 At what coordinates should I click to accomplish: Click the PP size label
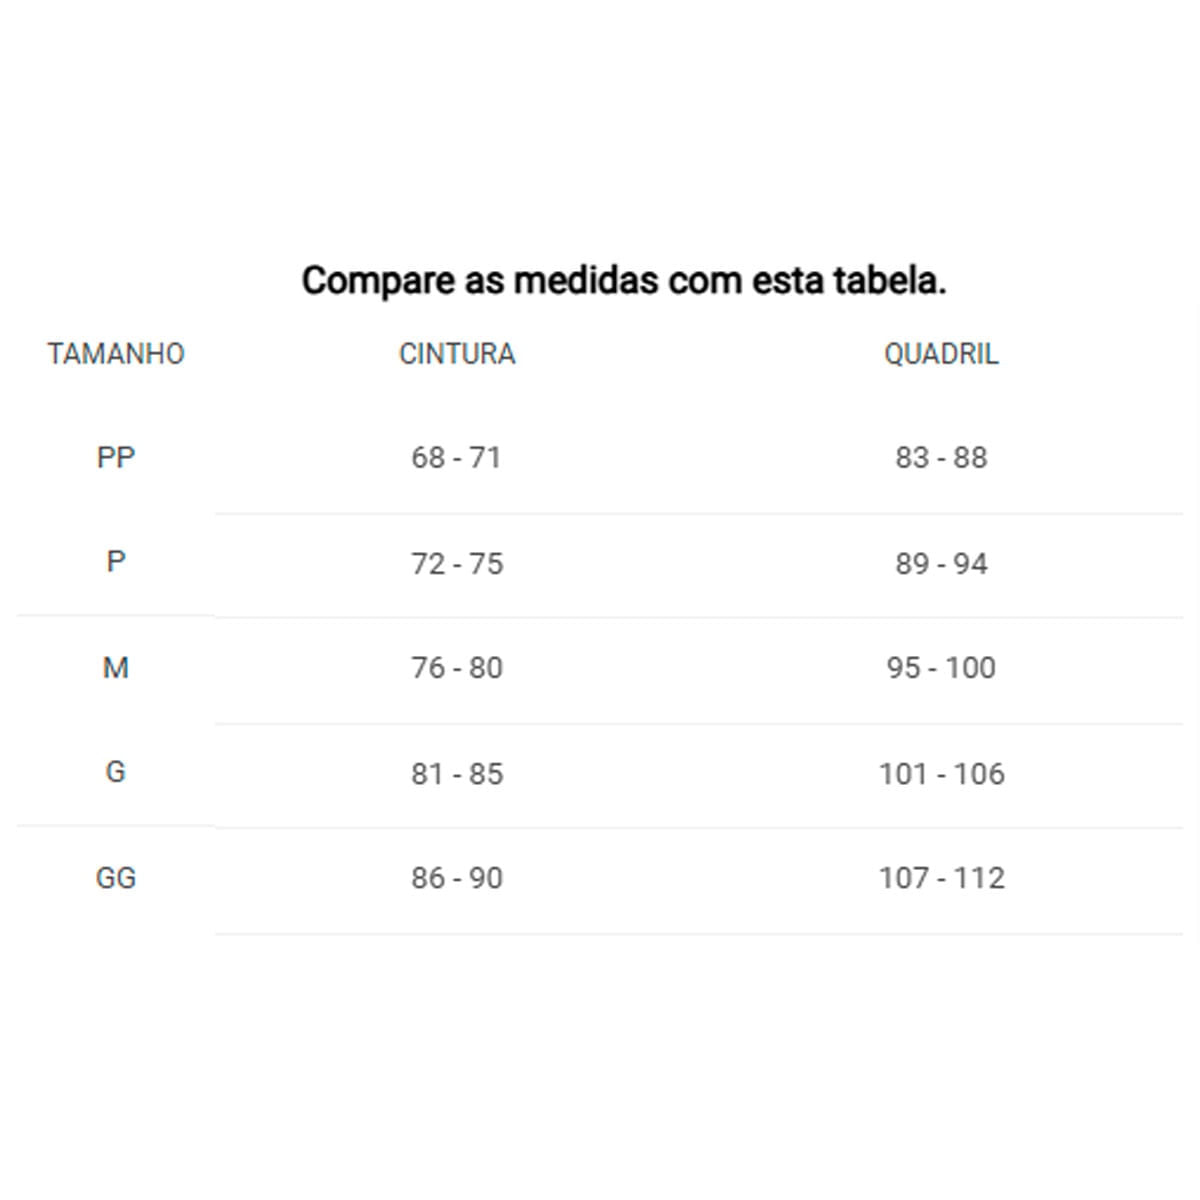click(x=116, y=457)
